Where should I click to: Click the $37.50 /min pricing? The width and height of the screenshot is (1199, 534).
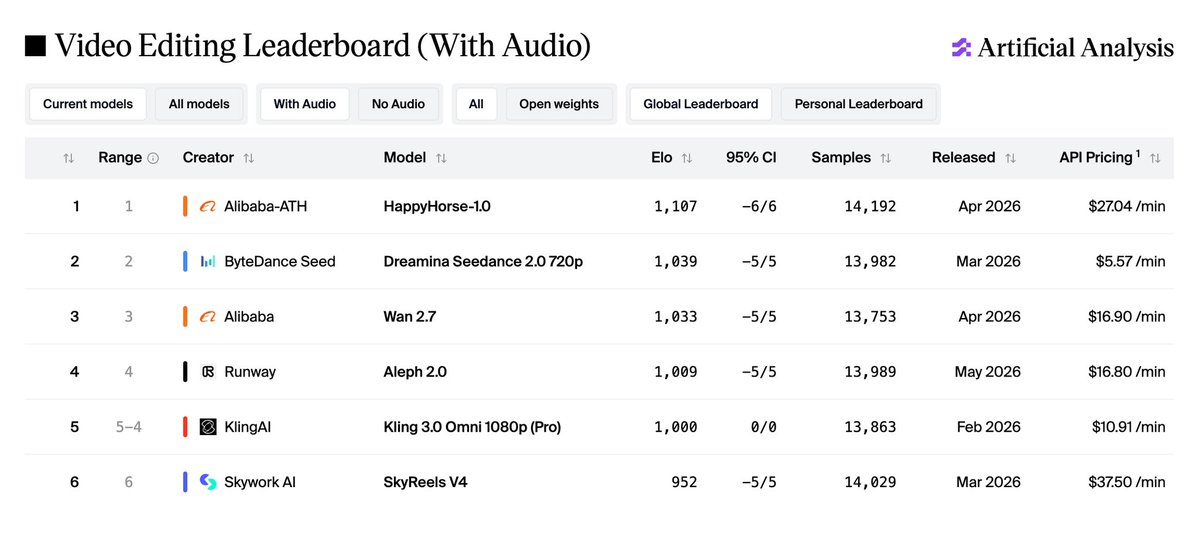click(x=1127, y=482)
